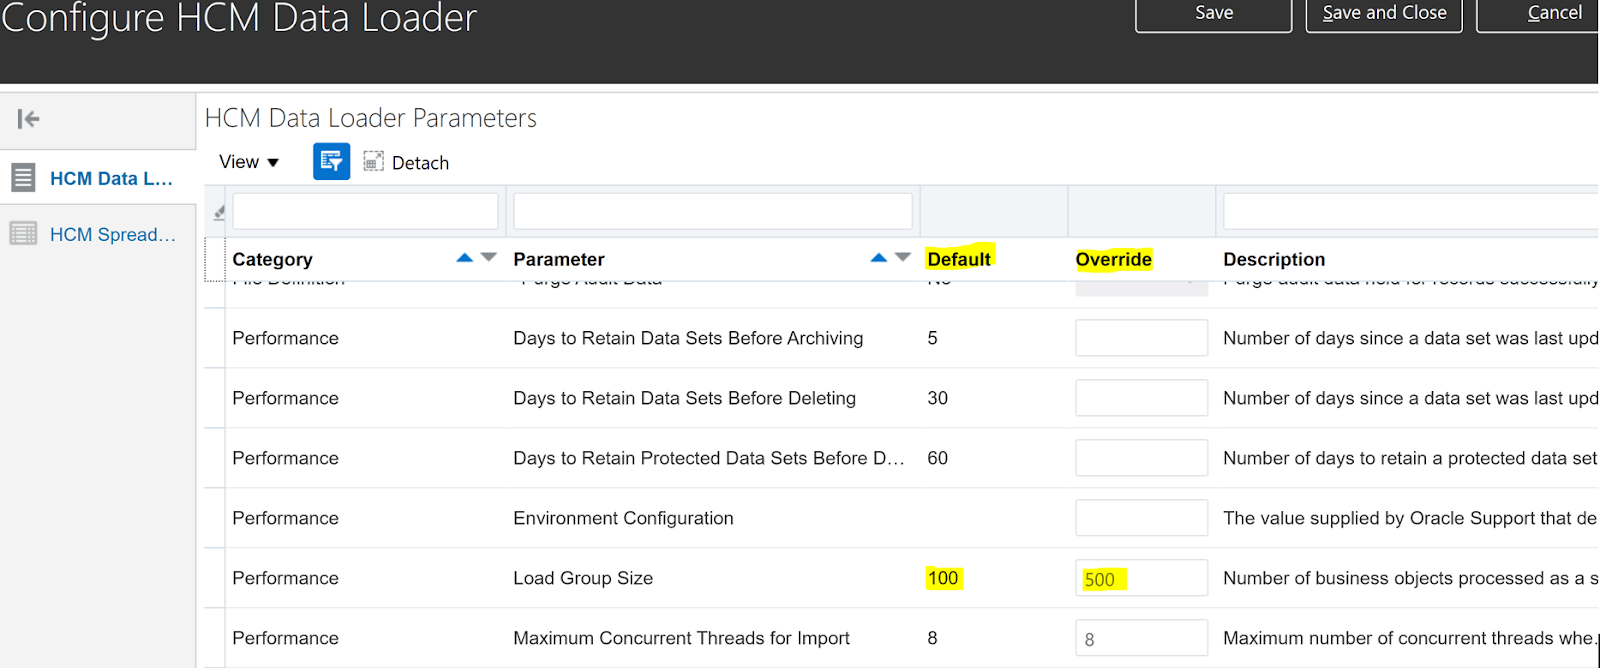Click the Save button
This screenshot has height=668, width=1600.
coord(1214,14)
